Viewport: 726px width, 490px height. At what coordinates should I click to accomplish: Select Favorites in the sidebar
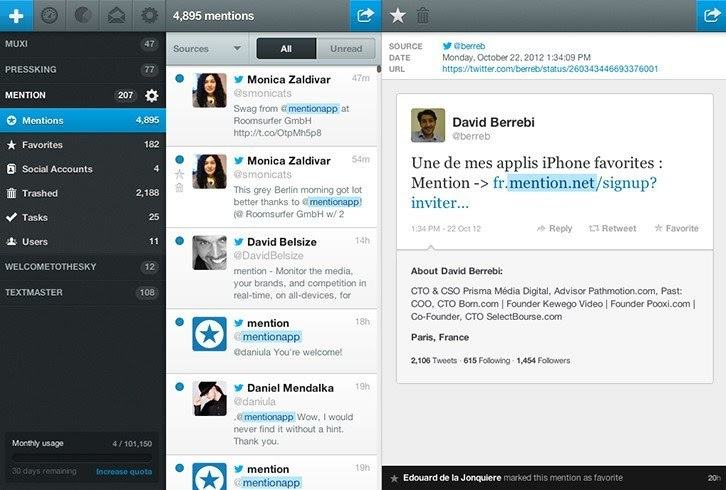coord(82,144)
